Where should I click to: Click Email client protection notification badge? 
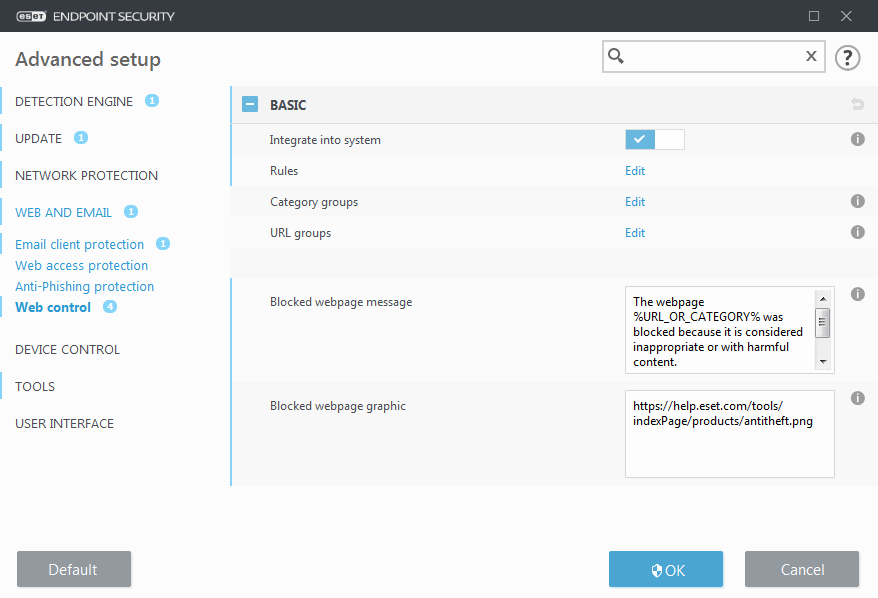click(x=163, y=244)
